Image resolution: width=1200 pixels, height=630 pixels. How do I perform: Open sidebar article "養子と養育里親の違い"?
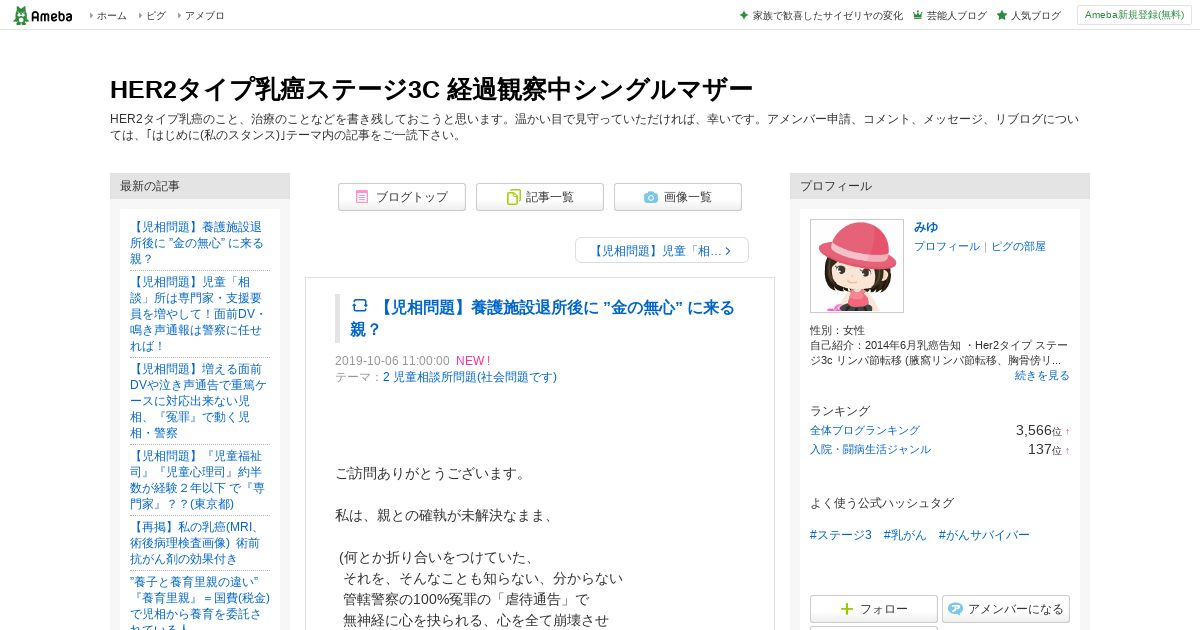tap(198, 602)
